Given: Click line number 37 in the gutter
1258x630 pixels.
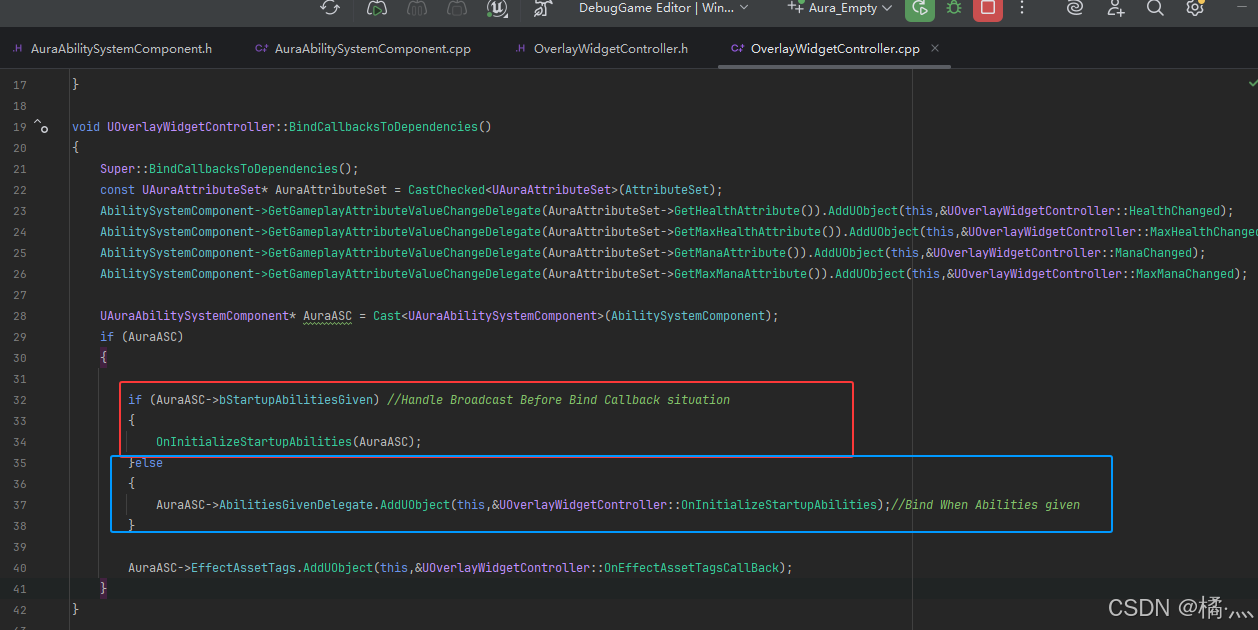Looking at the screenshot, I should coord(19,505).
